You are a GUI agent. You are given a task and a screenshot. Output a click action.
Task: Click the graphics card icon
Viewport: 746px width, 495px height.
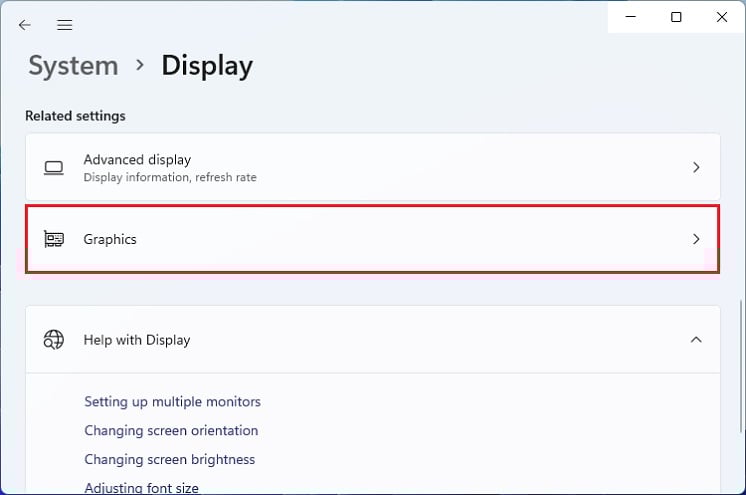coord(54,239)
